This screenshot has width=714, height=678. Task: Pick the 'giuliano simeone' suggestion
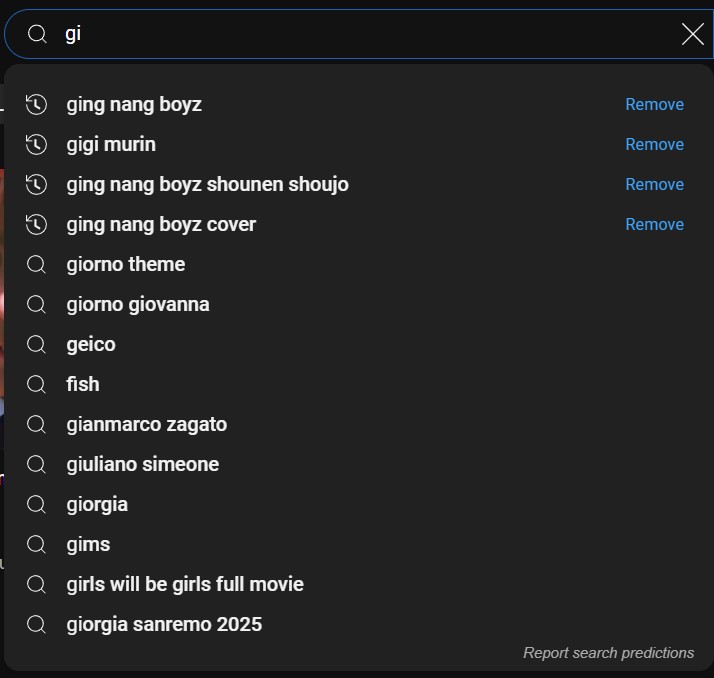tap(142, 464)
